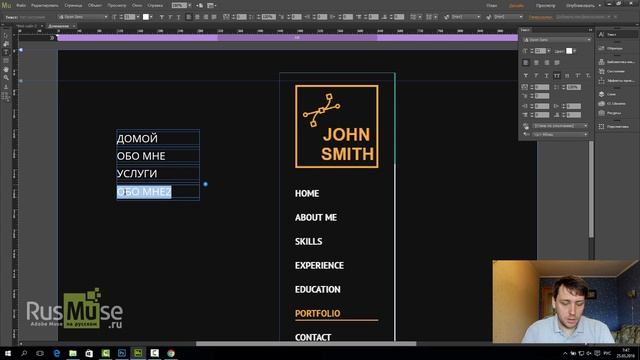The height and width of the screenshot is (360, 640).
Task: Select the Selection tool in left toolbar
Action: pos(6,36)
